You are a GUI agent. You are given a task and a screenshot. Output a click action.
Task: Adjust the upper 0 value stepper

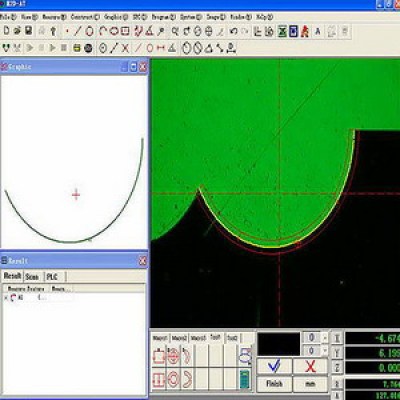(x=325, y=338)
